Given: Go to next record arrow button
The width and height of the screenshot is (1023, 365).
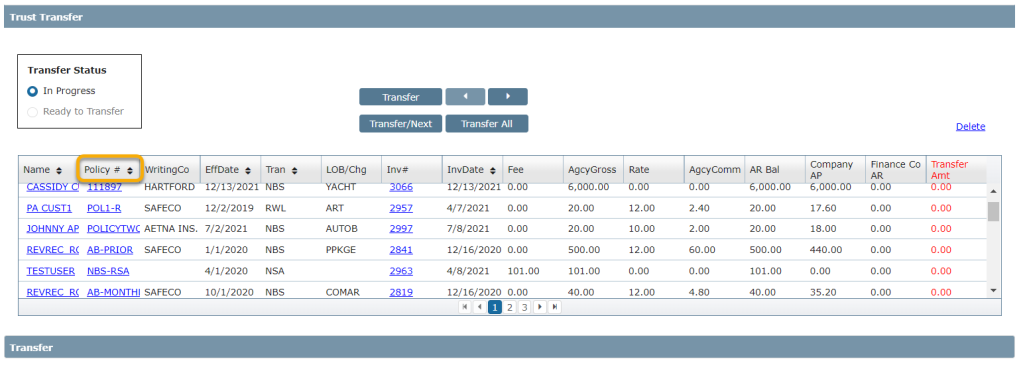Looking at the screenshot, I should click(508, 97).
